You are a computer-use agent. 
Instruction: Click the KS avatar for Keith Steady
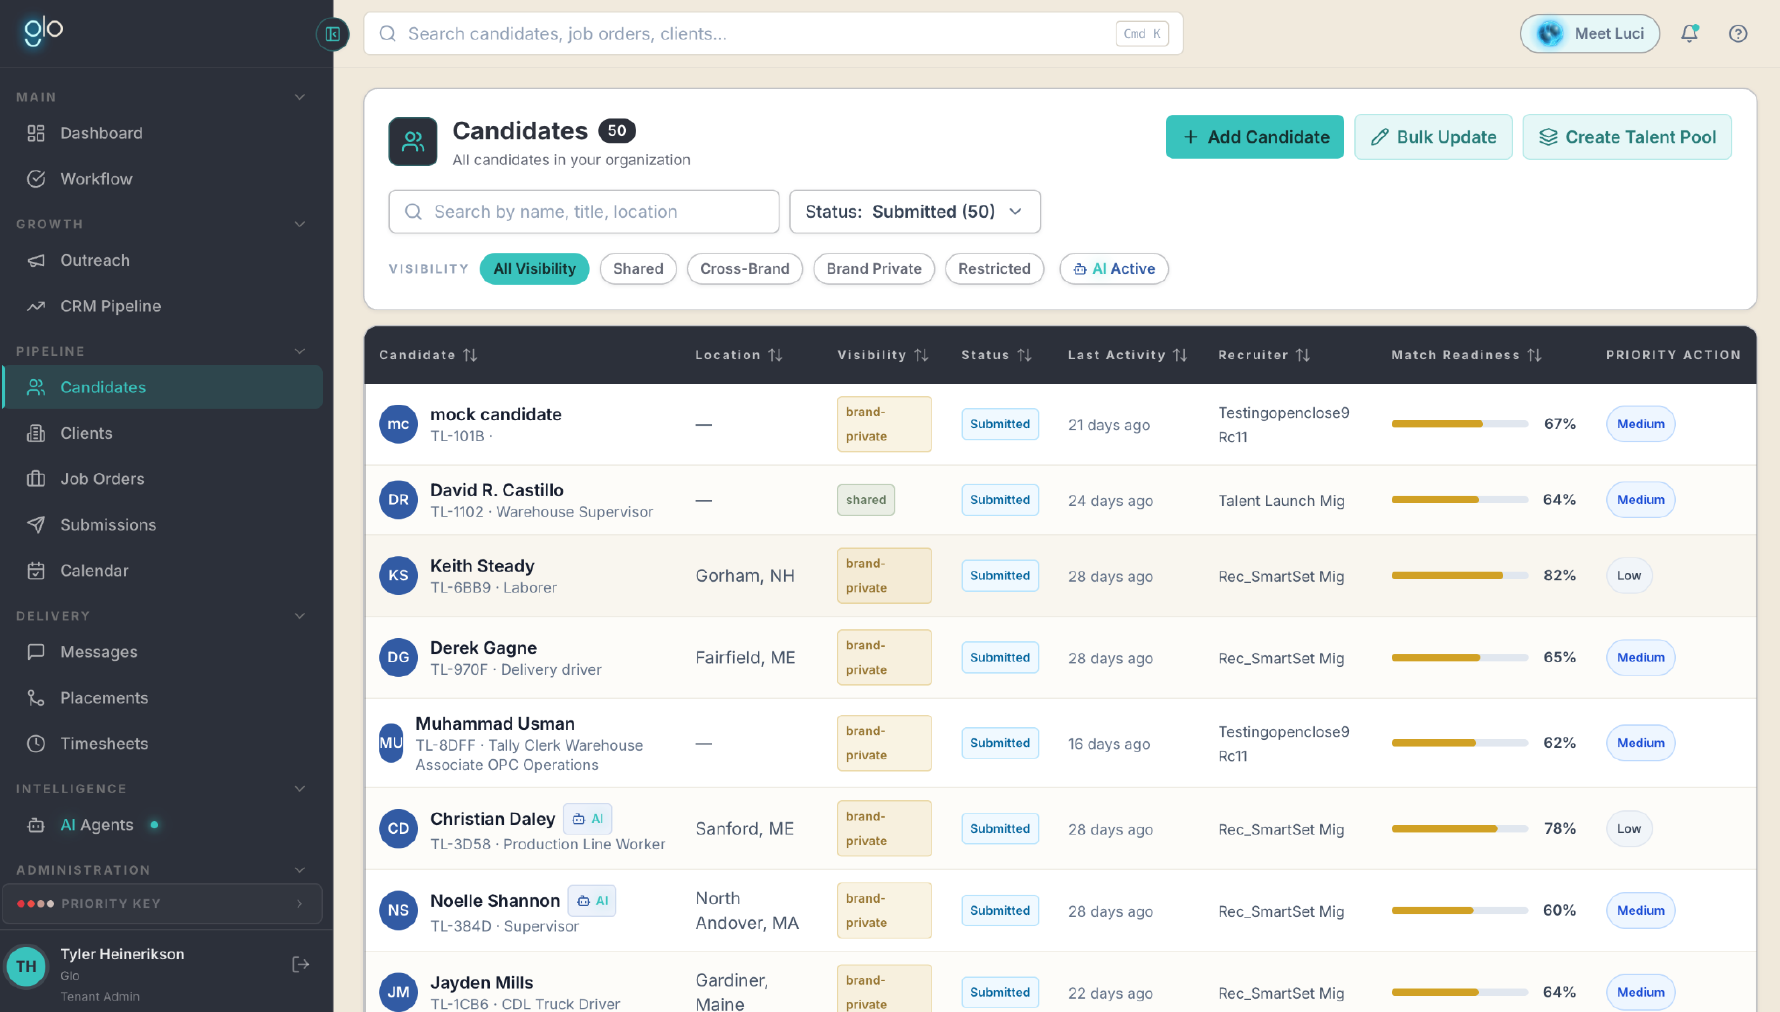[398, 576]
